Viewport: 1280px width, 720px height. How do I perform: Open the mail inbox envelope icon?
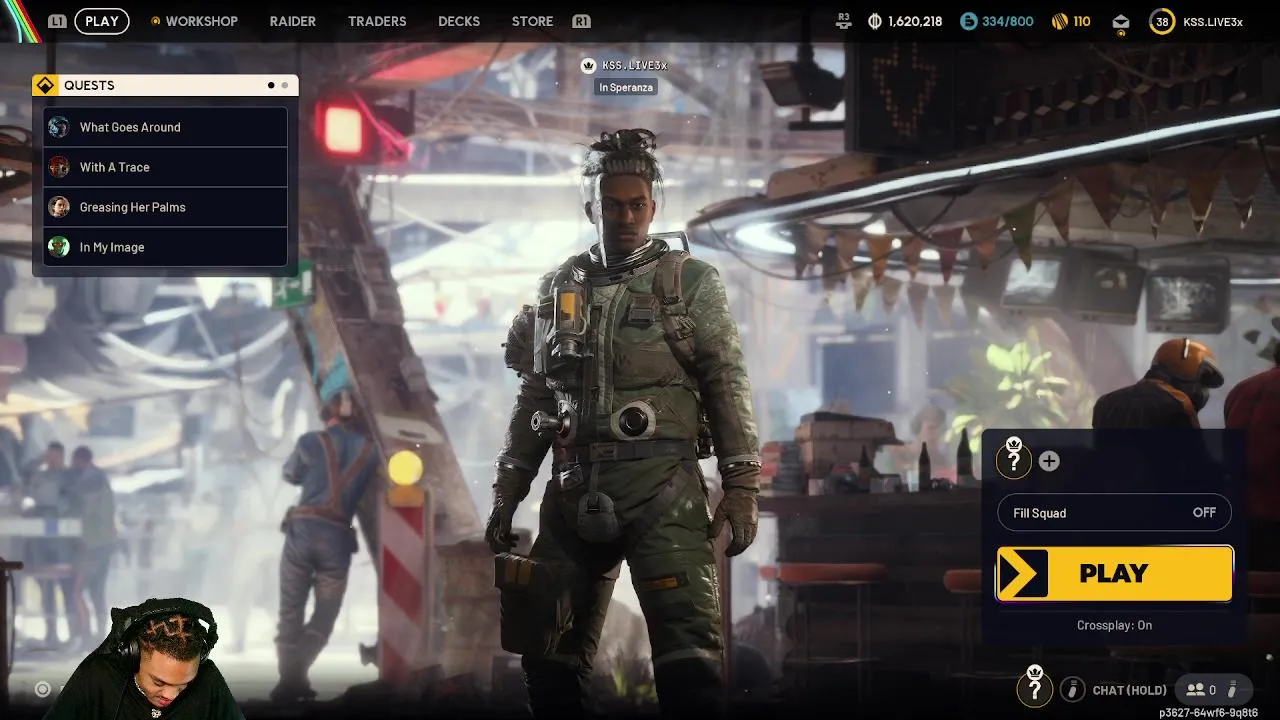pyautogui.click(x=1120, y=22)
